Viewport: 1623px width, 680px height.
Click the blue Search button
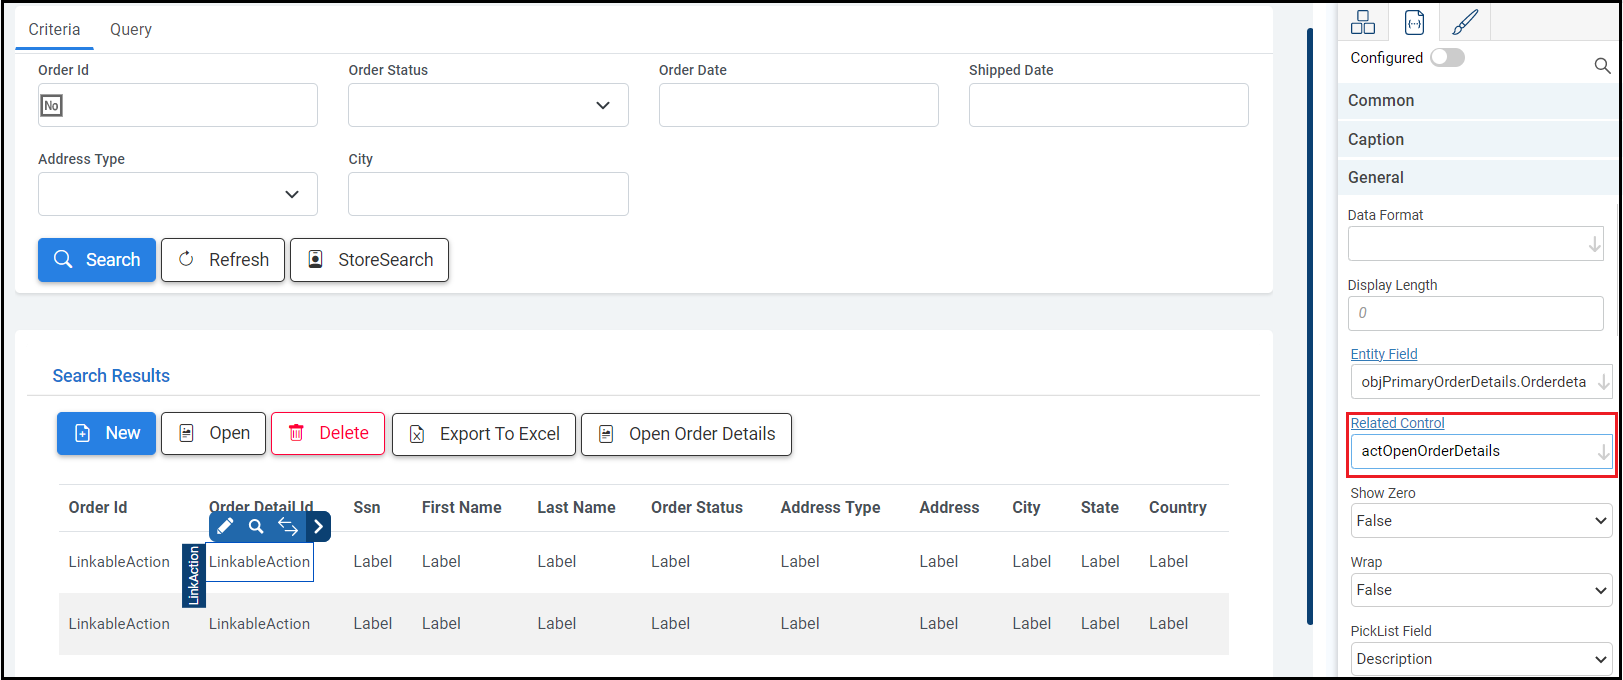97,260
